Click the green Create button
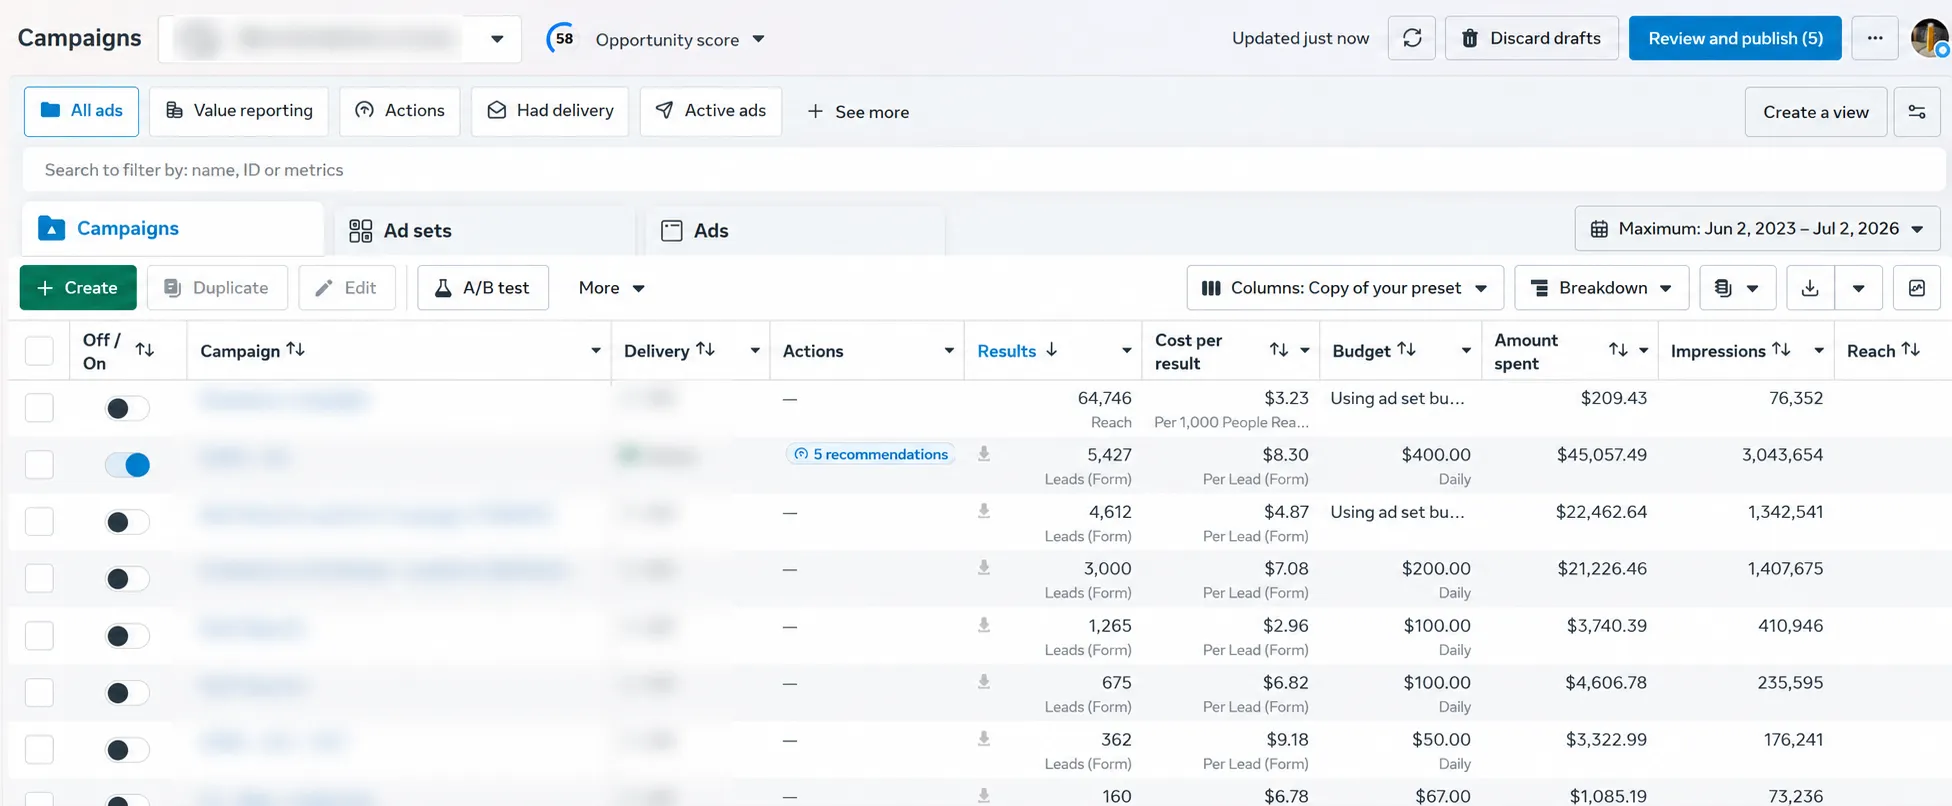Viewport: 1952px width, 806px height. (x=78, y=288)
